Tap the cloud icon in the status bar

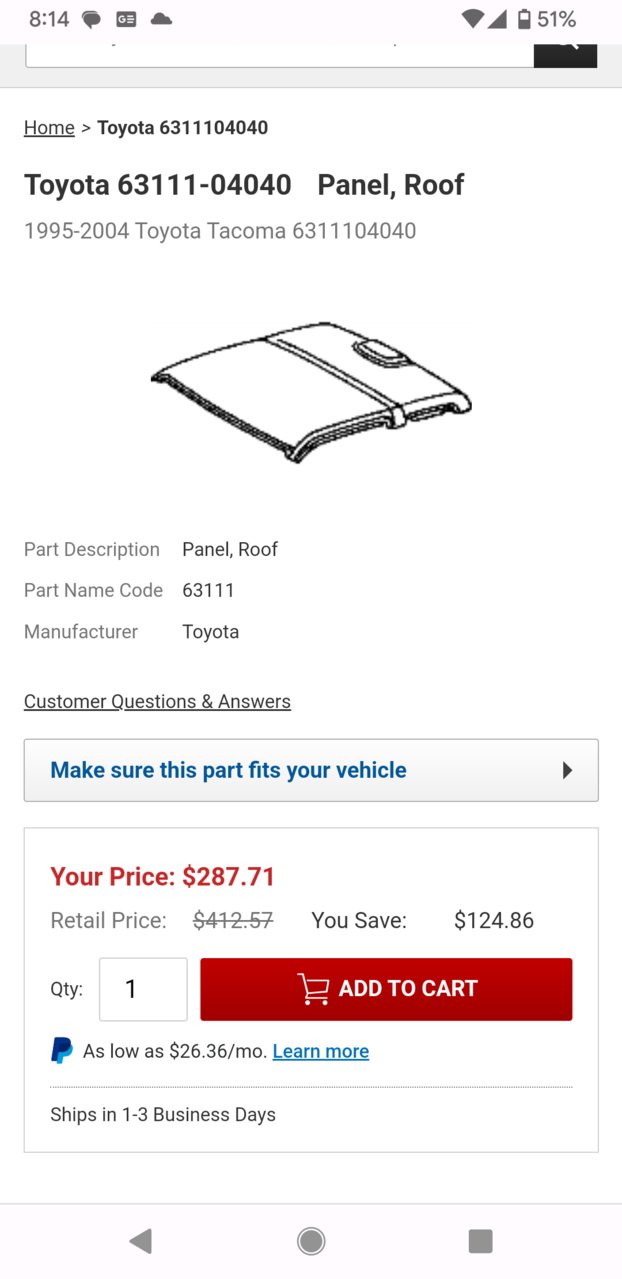pos(160,19)
